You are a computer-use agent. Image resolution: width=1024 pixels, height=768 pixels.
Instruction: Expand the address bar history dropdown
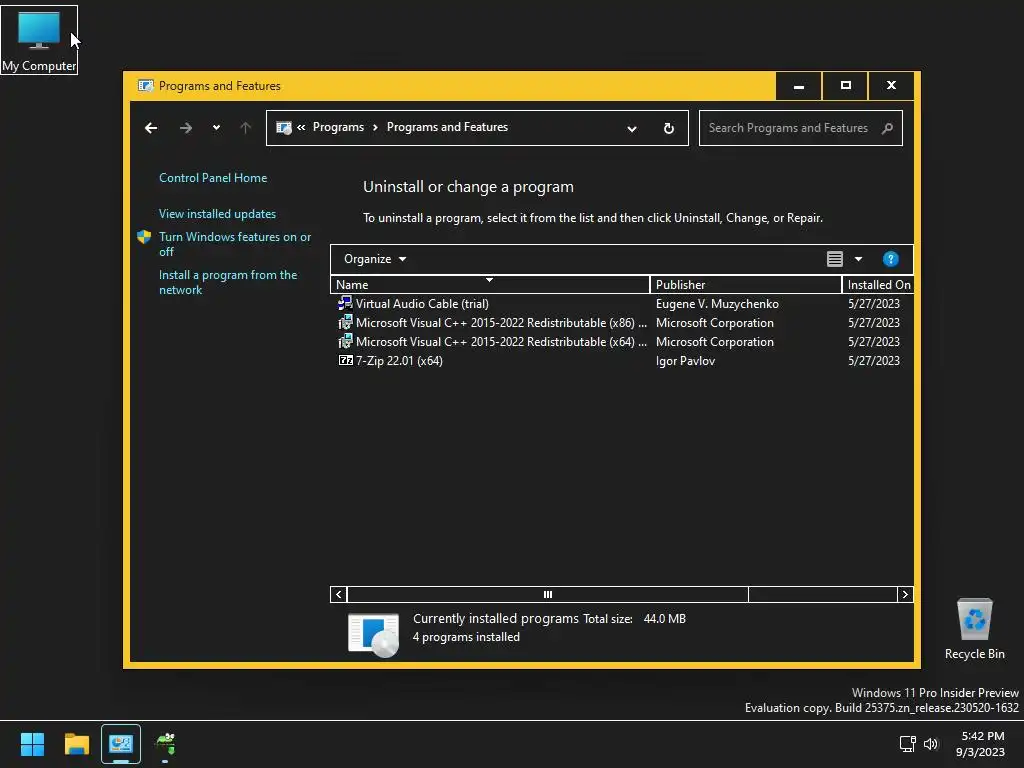(632, 129)
